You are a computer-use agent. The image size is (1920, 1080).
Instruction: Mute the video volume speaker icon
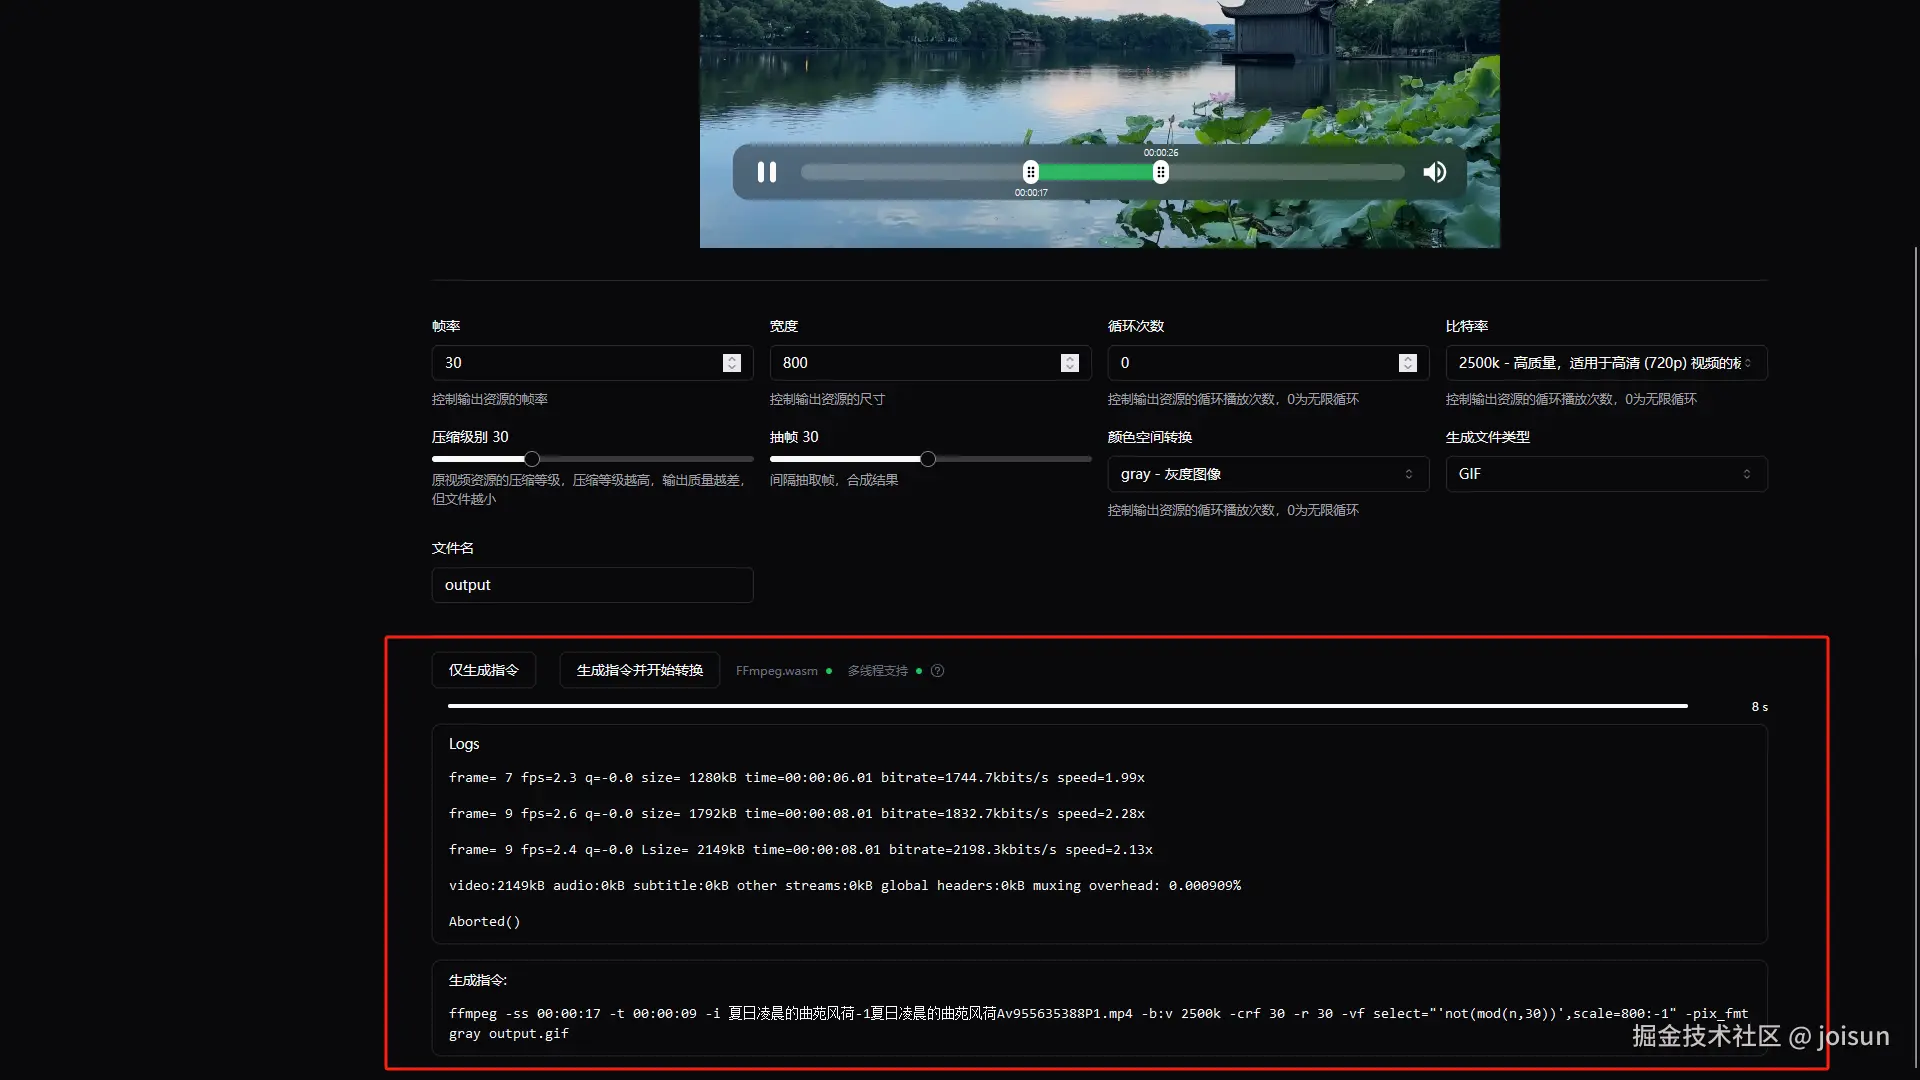click(1435, 172)
